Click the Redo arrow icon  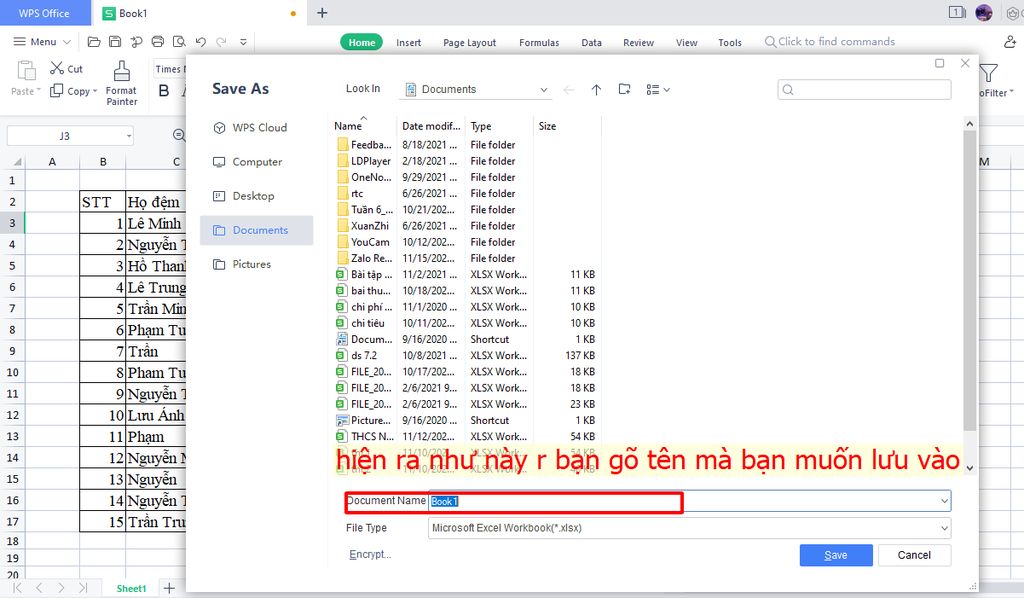click(x=221, y=42)
